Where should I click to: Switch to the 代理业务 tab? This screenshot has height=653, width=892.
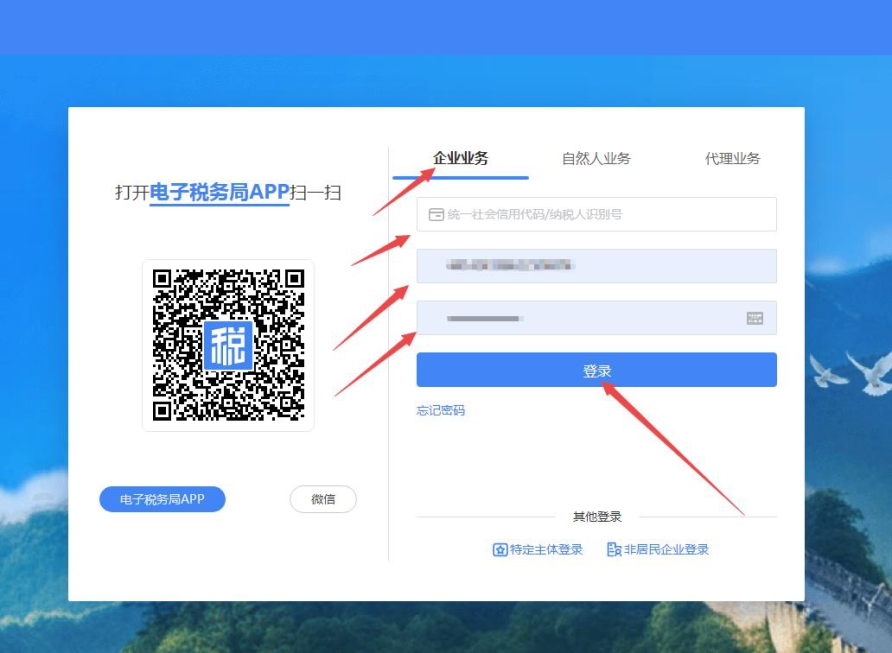coord(732,158)
